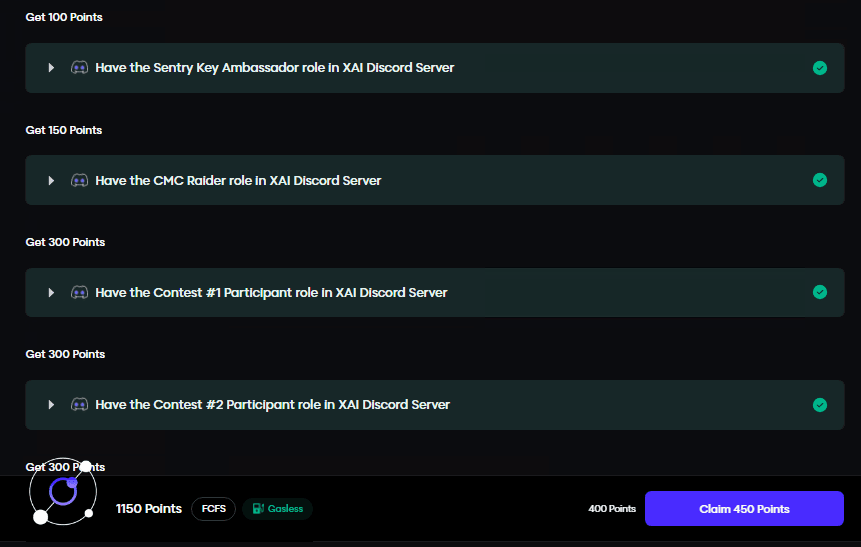This screenshot has width=861, height=547.
Task: Click green checkmark on Contest #2 task
Action: tap(820, 405)
